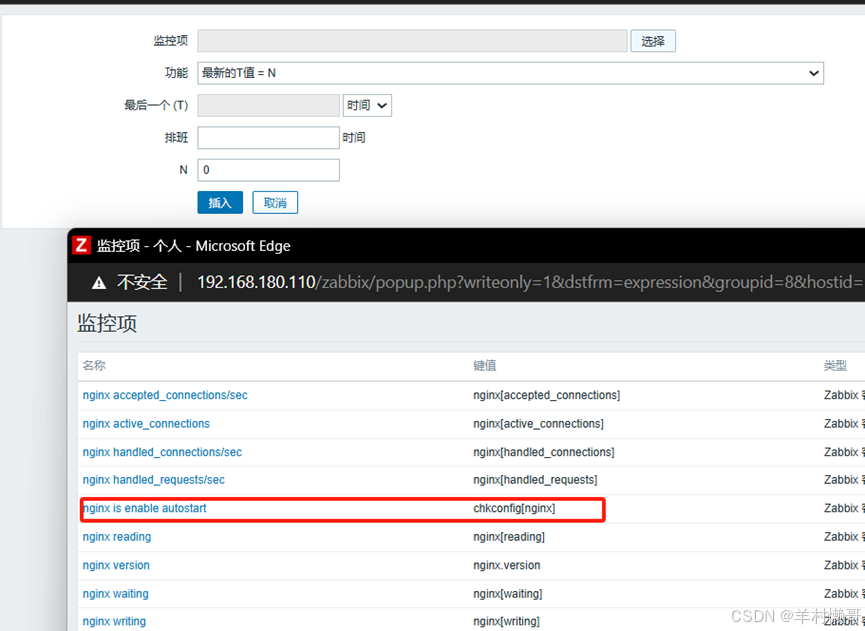Click the 键值 column header
This screenshot has height=631, width=865.
click(x=484, y=366)
